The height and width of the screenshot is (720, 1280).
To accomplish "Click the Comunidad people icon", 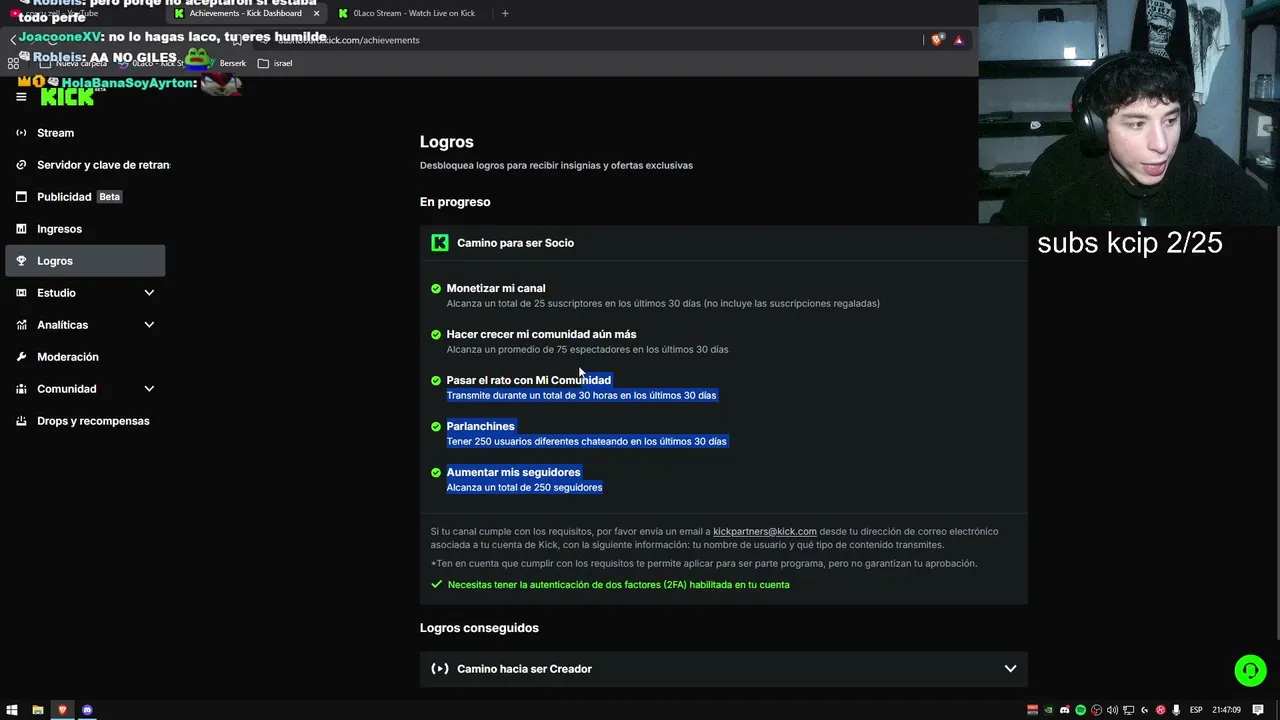I will pyautogui.click(x=21, y=389).
